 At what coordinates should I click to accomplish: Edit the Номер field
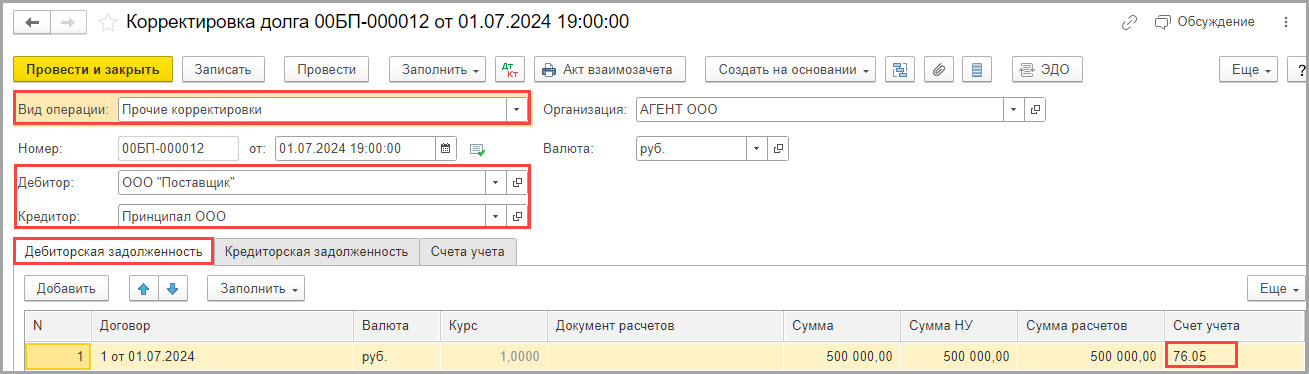click(178, 148)
